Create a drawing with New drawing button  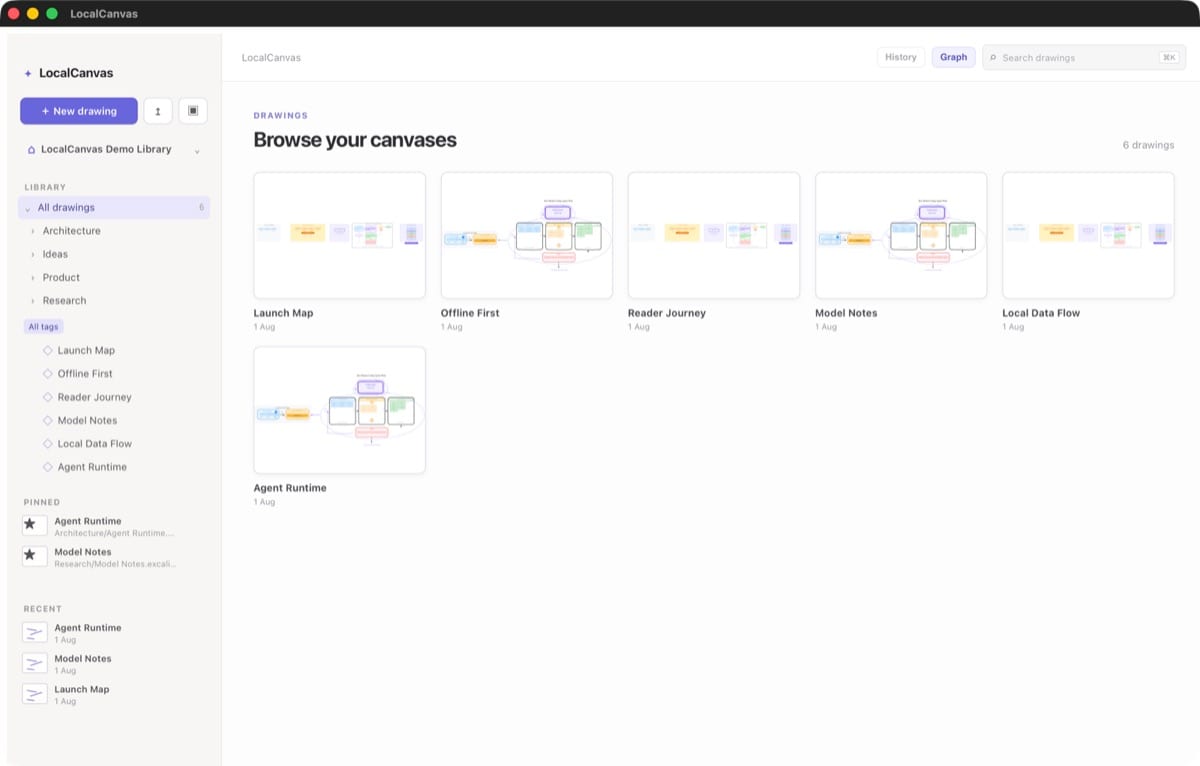79,111
